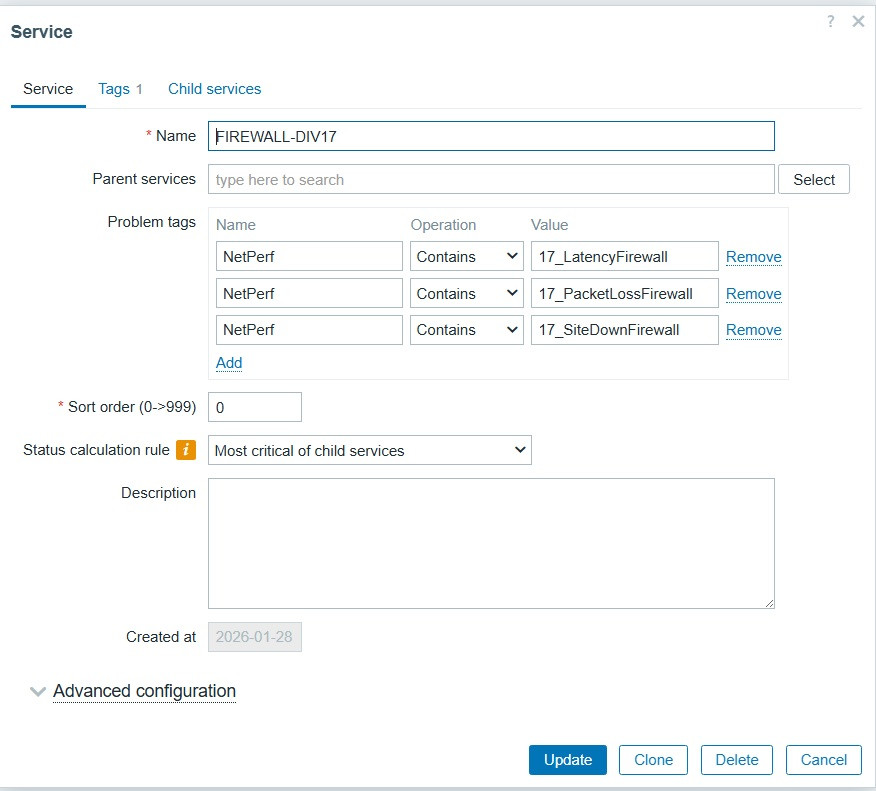Click the Delete button
Screen dimensions: 876x791
[x=737, y=760]
